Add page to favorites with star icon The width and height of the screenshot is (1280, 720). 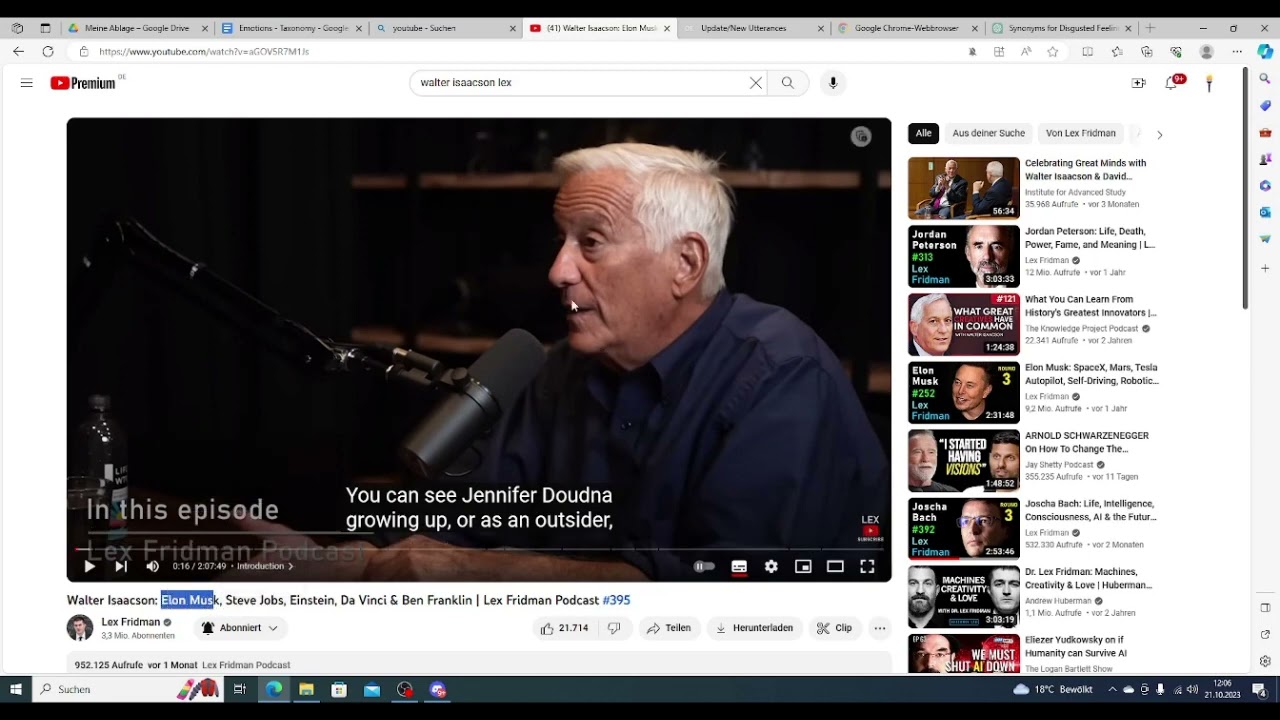click(1052, 51)
